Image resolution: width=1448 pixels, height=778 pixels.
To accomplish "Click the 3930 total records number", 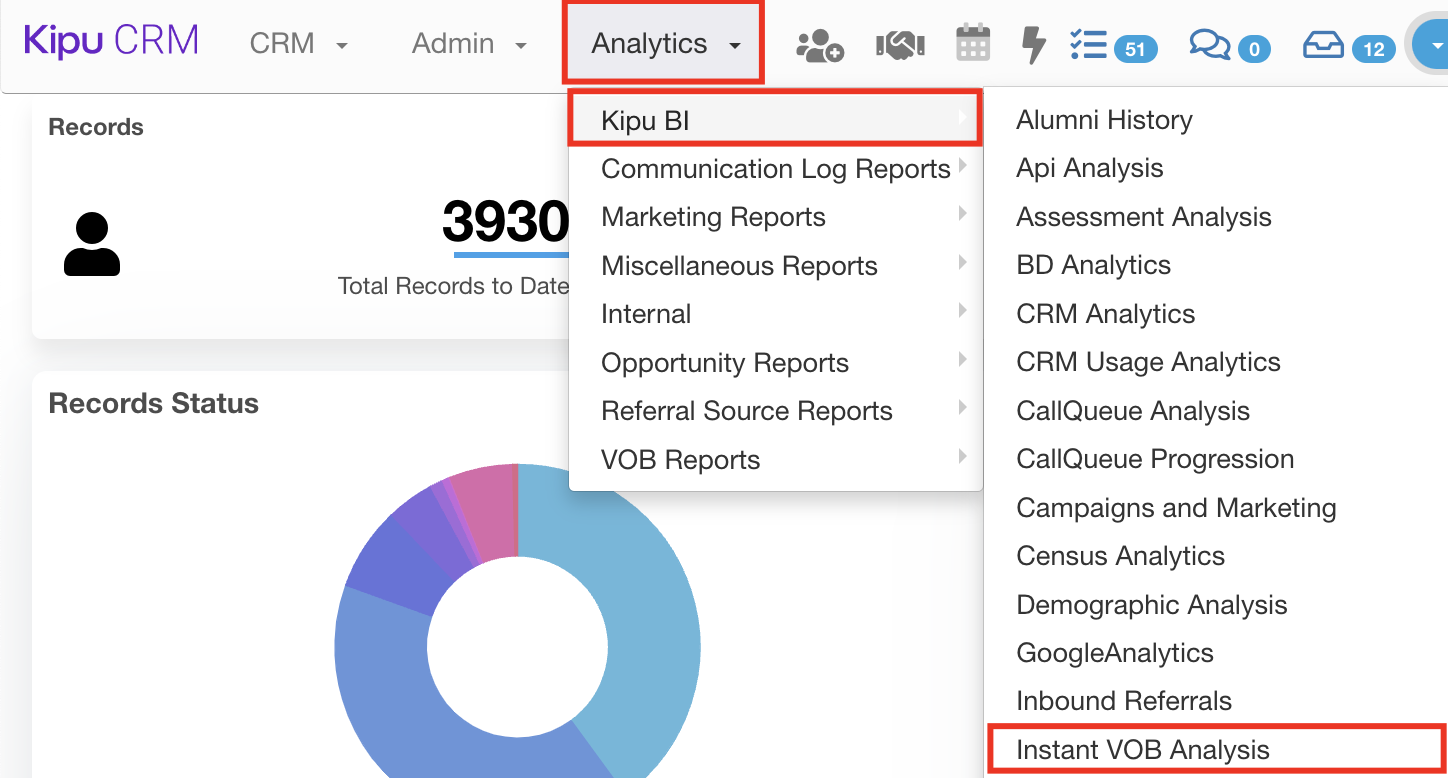I will pyautogui.click(x=505, y=221).
